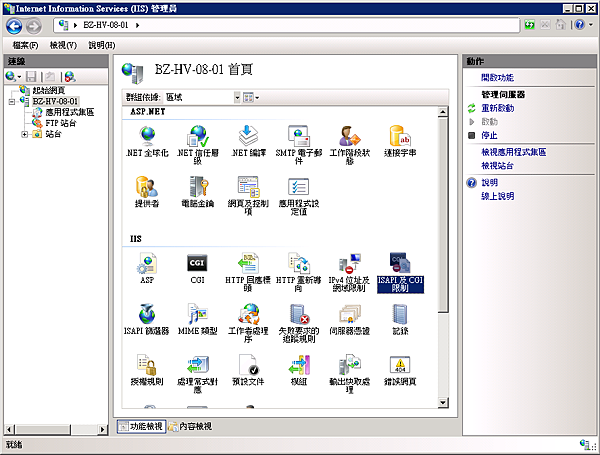
Task: Open the 授權規則 icon
Action: 147,370
